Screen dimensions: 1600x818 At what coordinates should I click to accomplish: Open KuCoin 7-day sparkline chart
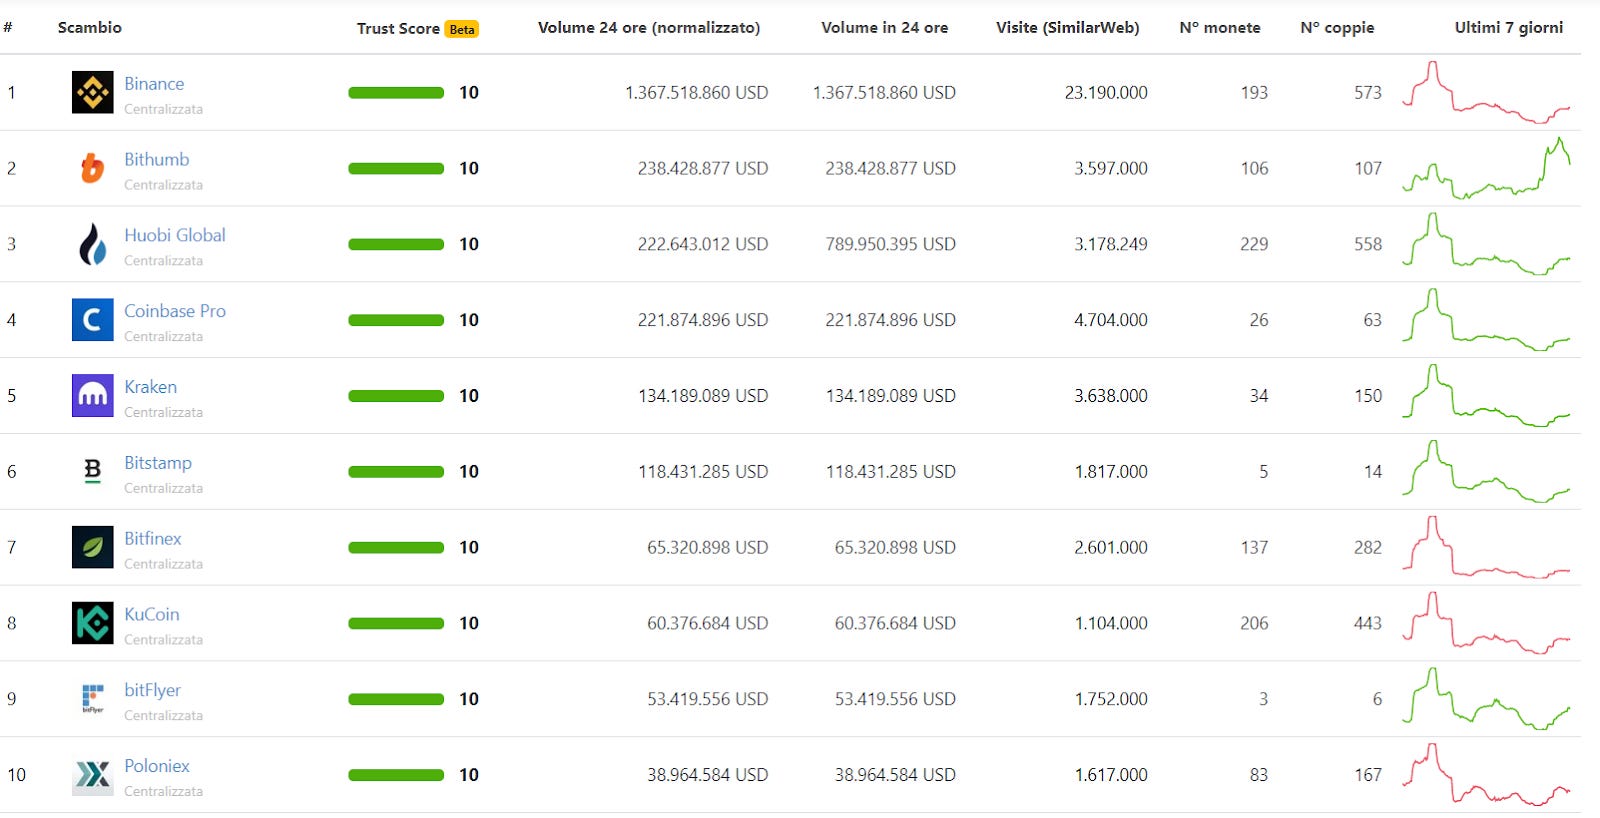pyautogui.click(x=1486, y=623)
